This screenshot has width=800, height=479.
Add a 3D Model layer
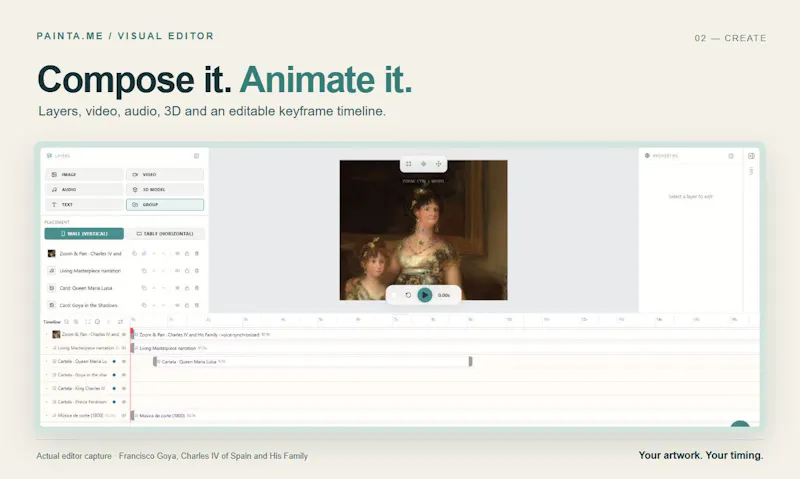pos(165,189)
